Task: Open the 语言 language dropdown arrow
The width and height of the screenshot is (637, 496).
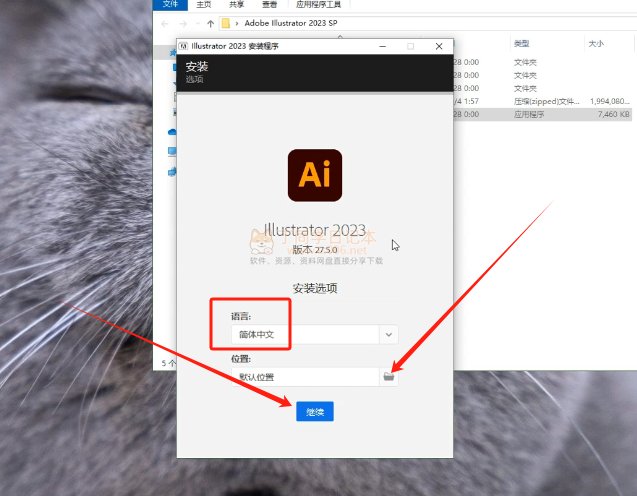Action: (389, 335)
